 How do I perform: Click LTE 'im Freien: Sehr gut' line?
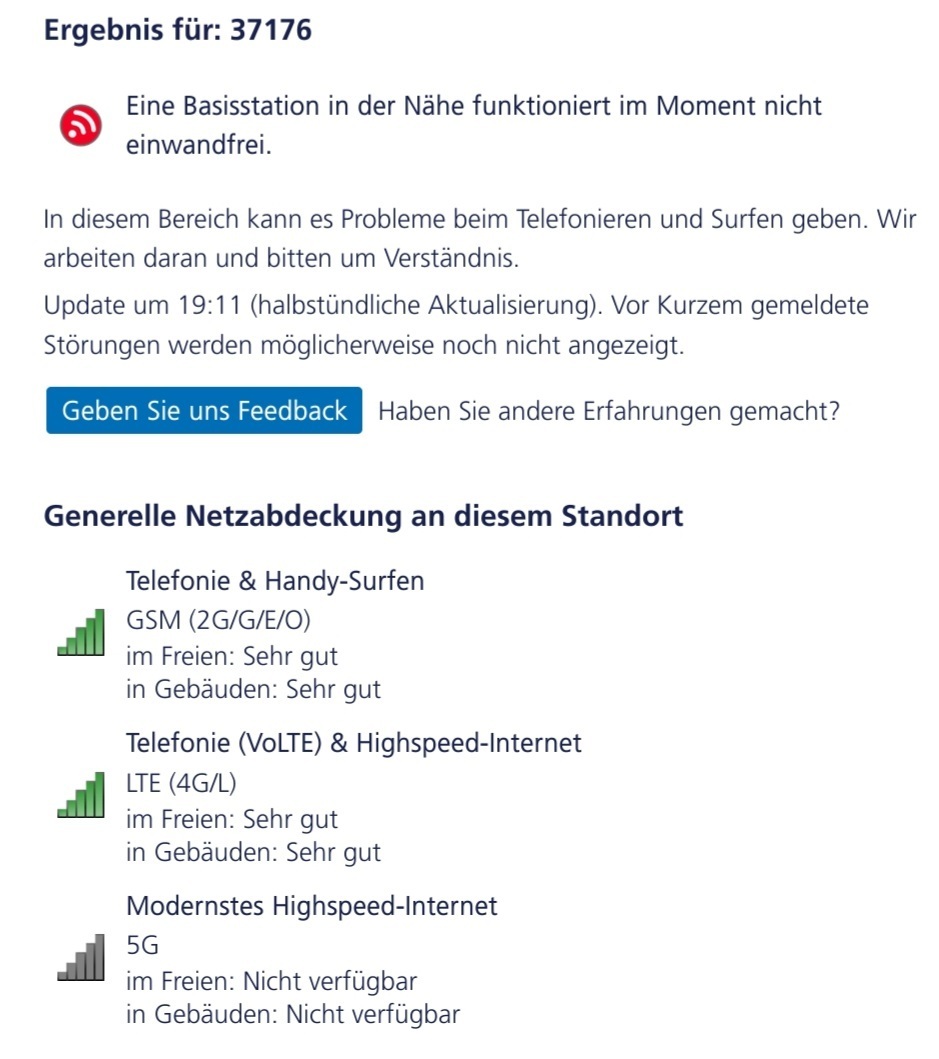pos(232,819)
